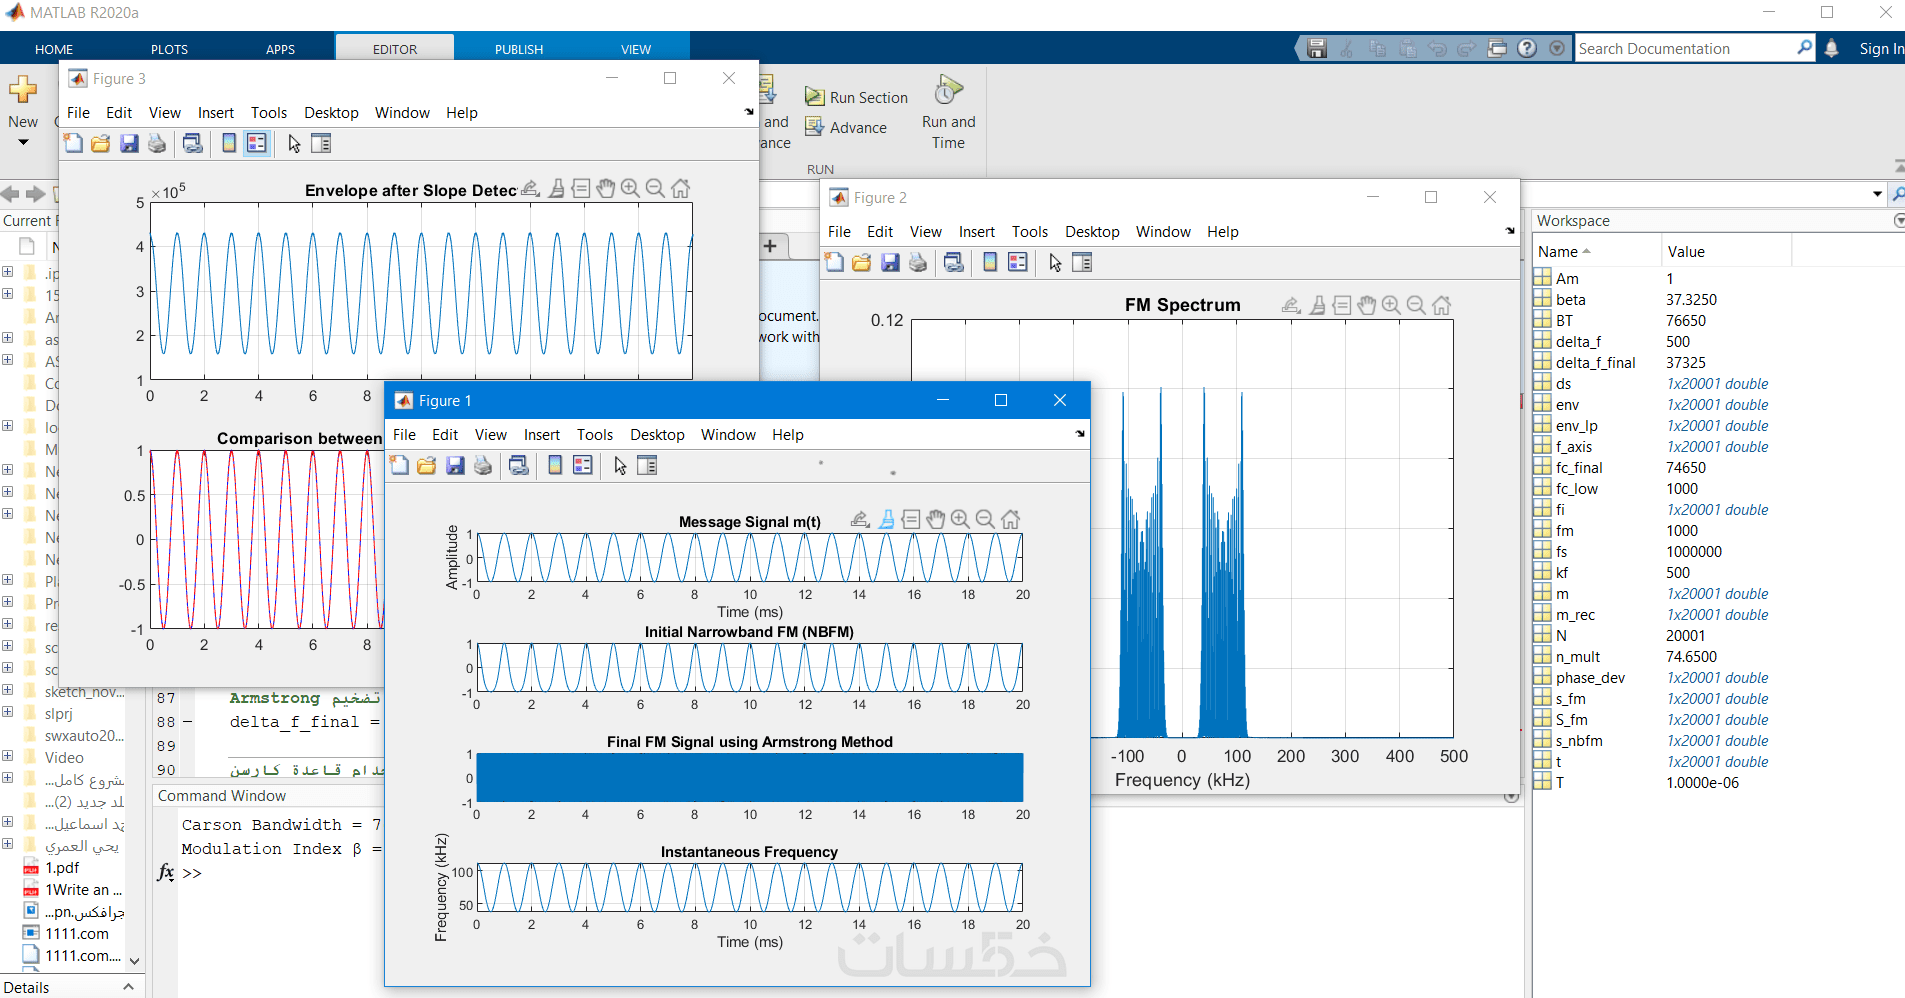The image size is (1905, 998).
Task: Activate the Pan hand tool in Figure 3
Action: click(x=605, y=188)
